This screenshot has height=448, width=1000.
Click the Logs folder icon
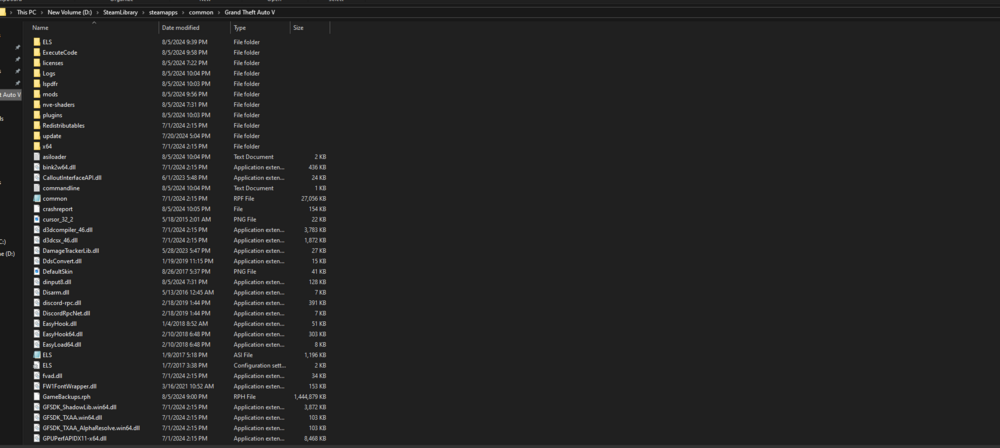[36, 73]
